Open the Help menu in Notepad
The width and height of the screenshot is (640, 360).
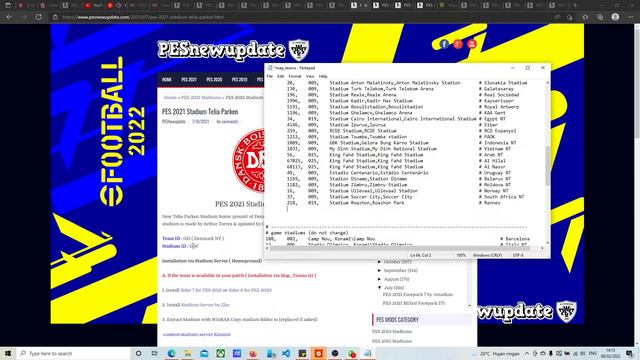323,76
